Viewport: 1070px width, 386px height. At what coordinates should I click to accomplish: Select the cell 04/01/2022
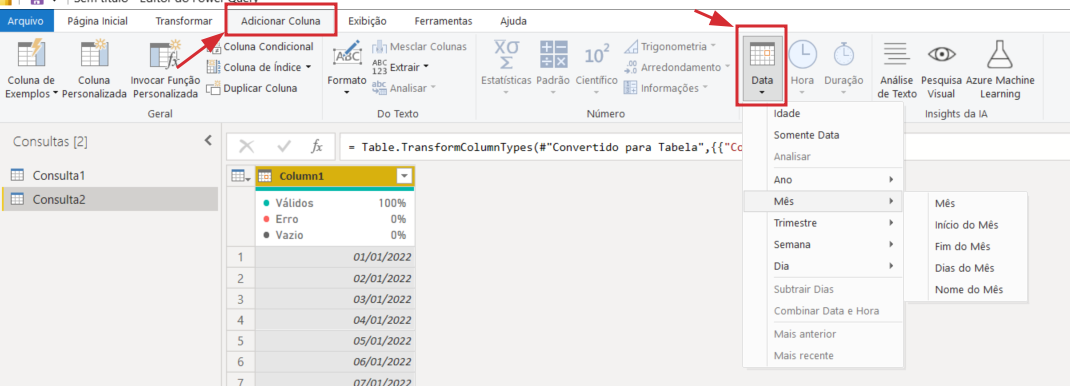pos(335,320)
